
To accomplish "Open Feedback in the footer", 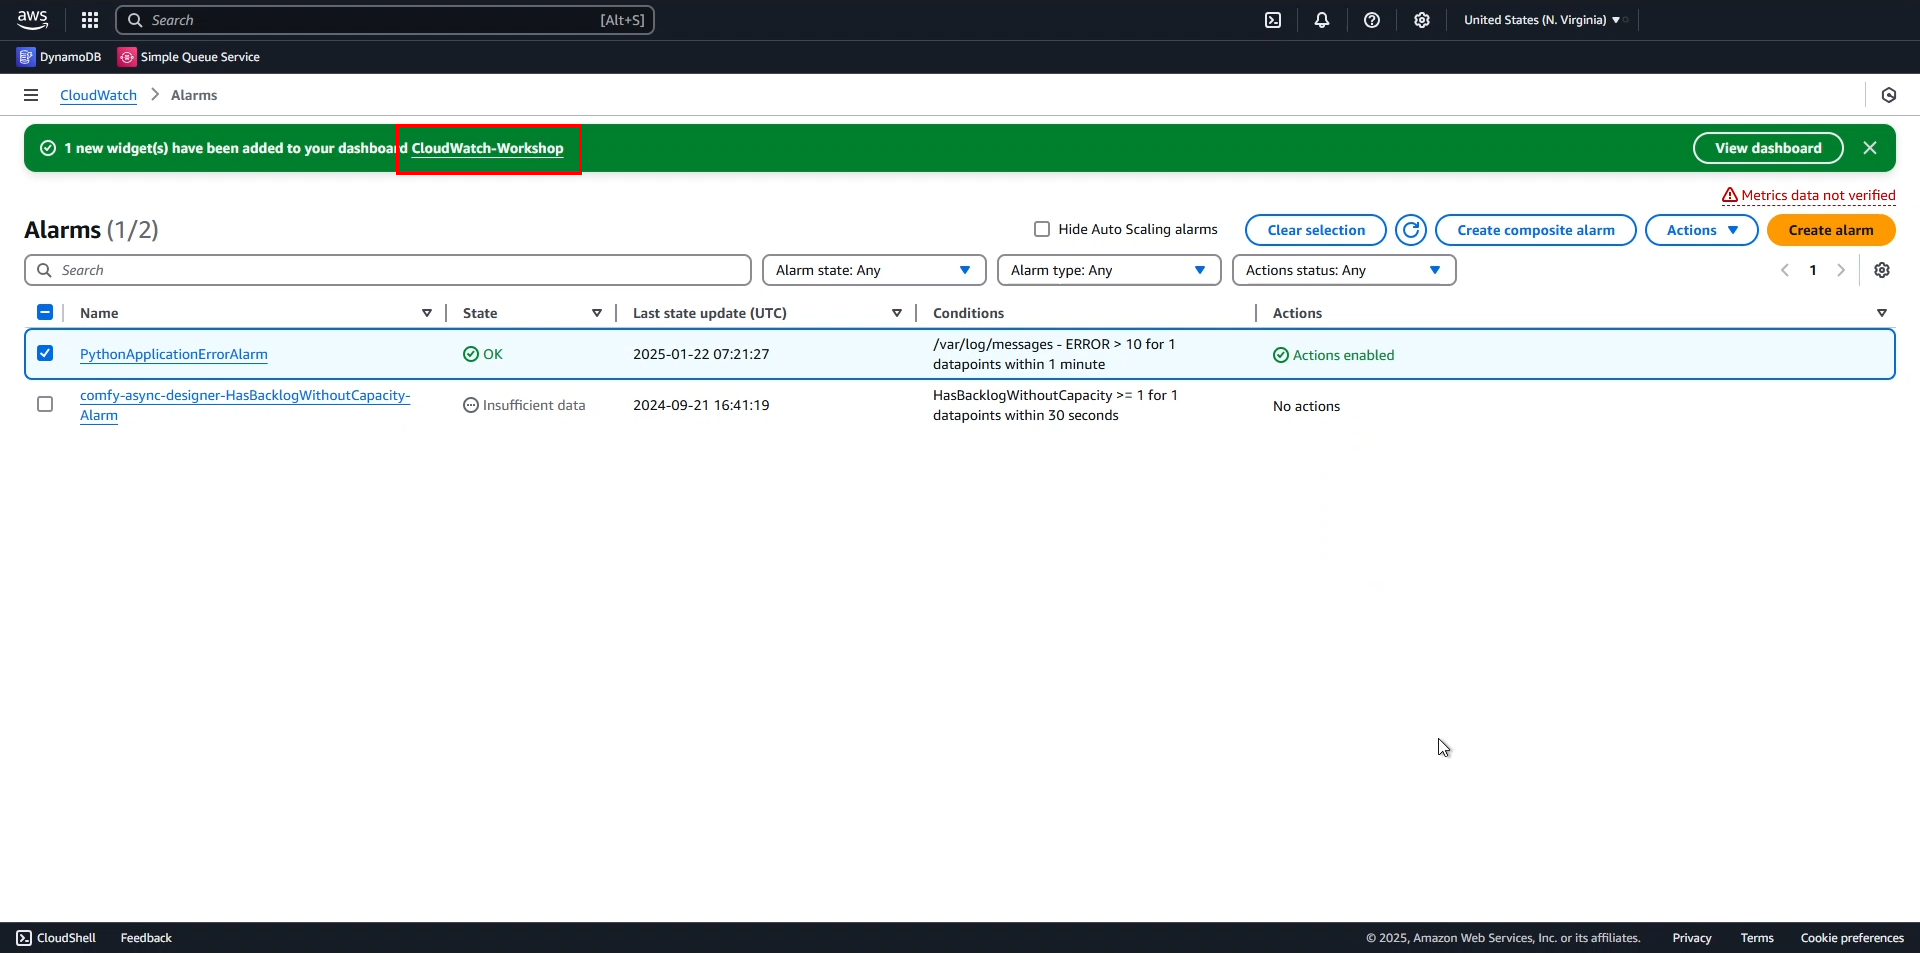I will pyautogui.click(x=146, y=938).
